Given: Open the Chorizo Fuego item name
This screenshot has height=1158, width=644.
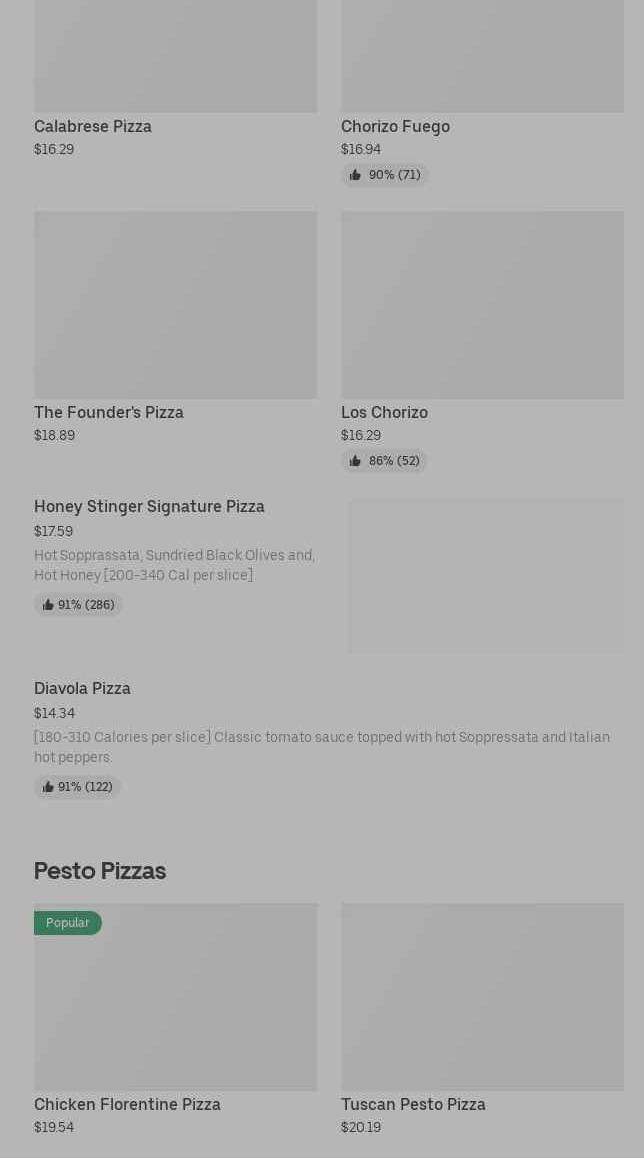Looking at the screenshot, I should point(395,126).
